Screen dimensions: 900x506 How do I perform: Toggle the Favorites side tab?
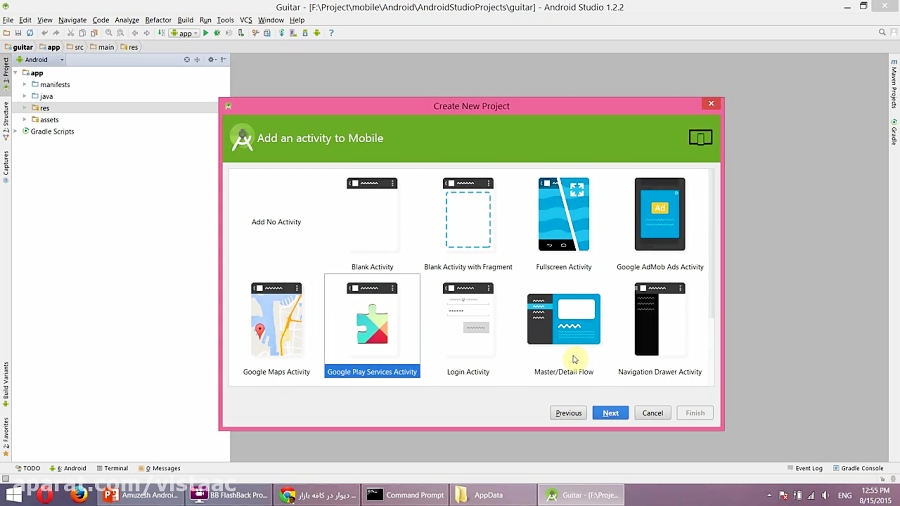[6, 437]
